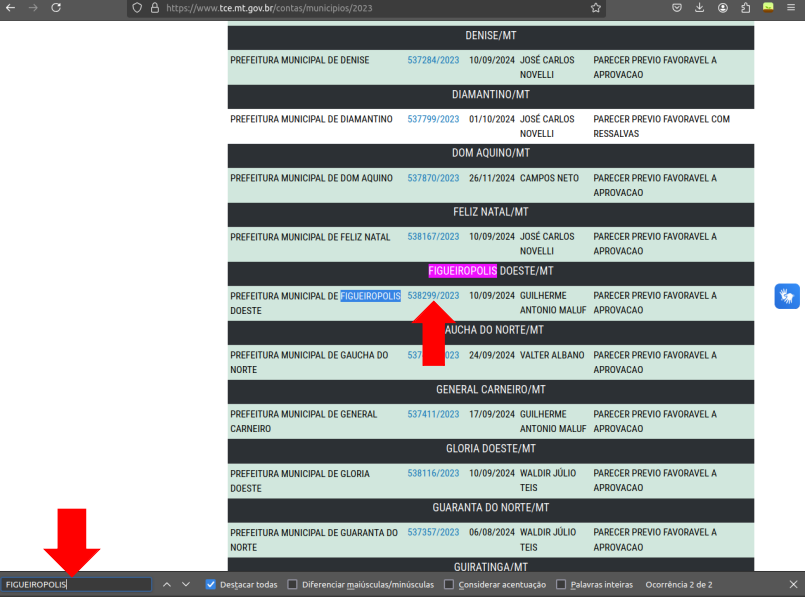Click the Ocorrência 2 de 2 status
Image resolution: width=805 pixels, height=597 pixels.
[679, 584]
